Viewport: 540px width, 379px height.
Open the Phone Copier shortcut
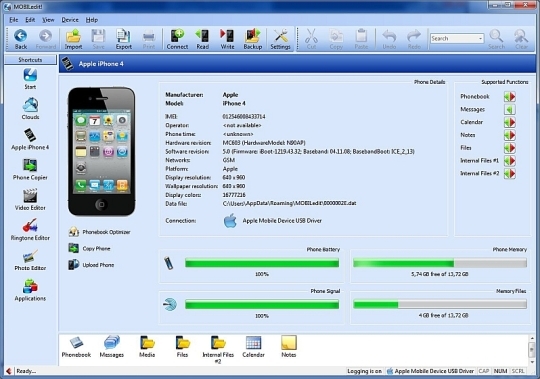click(x=30, y=170)
